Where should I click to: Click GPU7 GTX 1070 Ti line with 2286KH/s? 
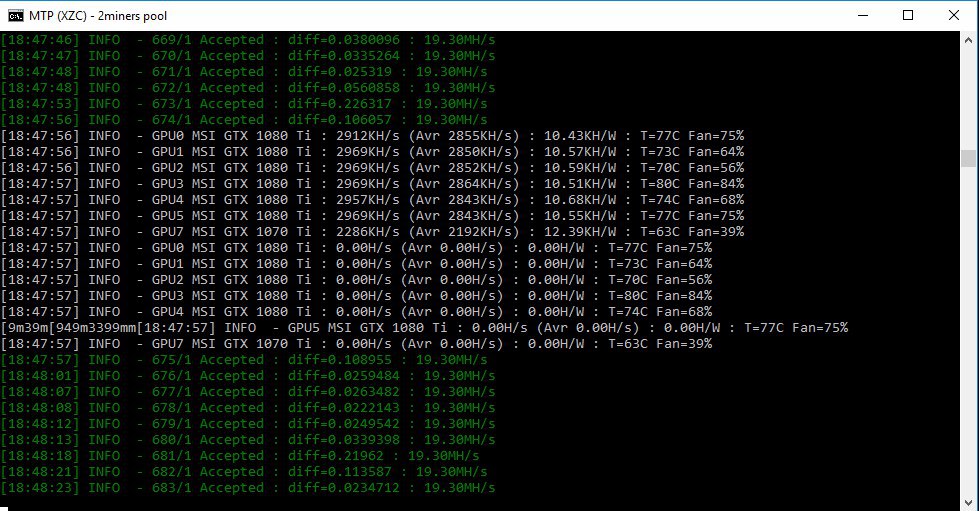pos(373,232)
